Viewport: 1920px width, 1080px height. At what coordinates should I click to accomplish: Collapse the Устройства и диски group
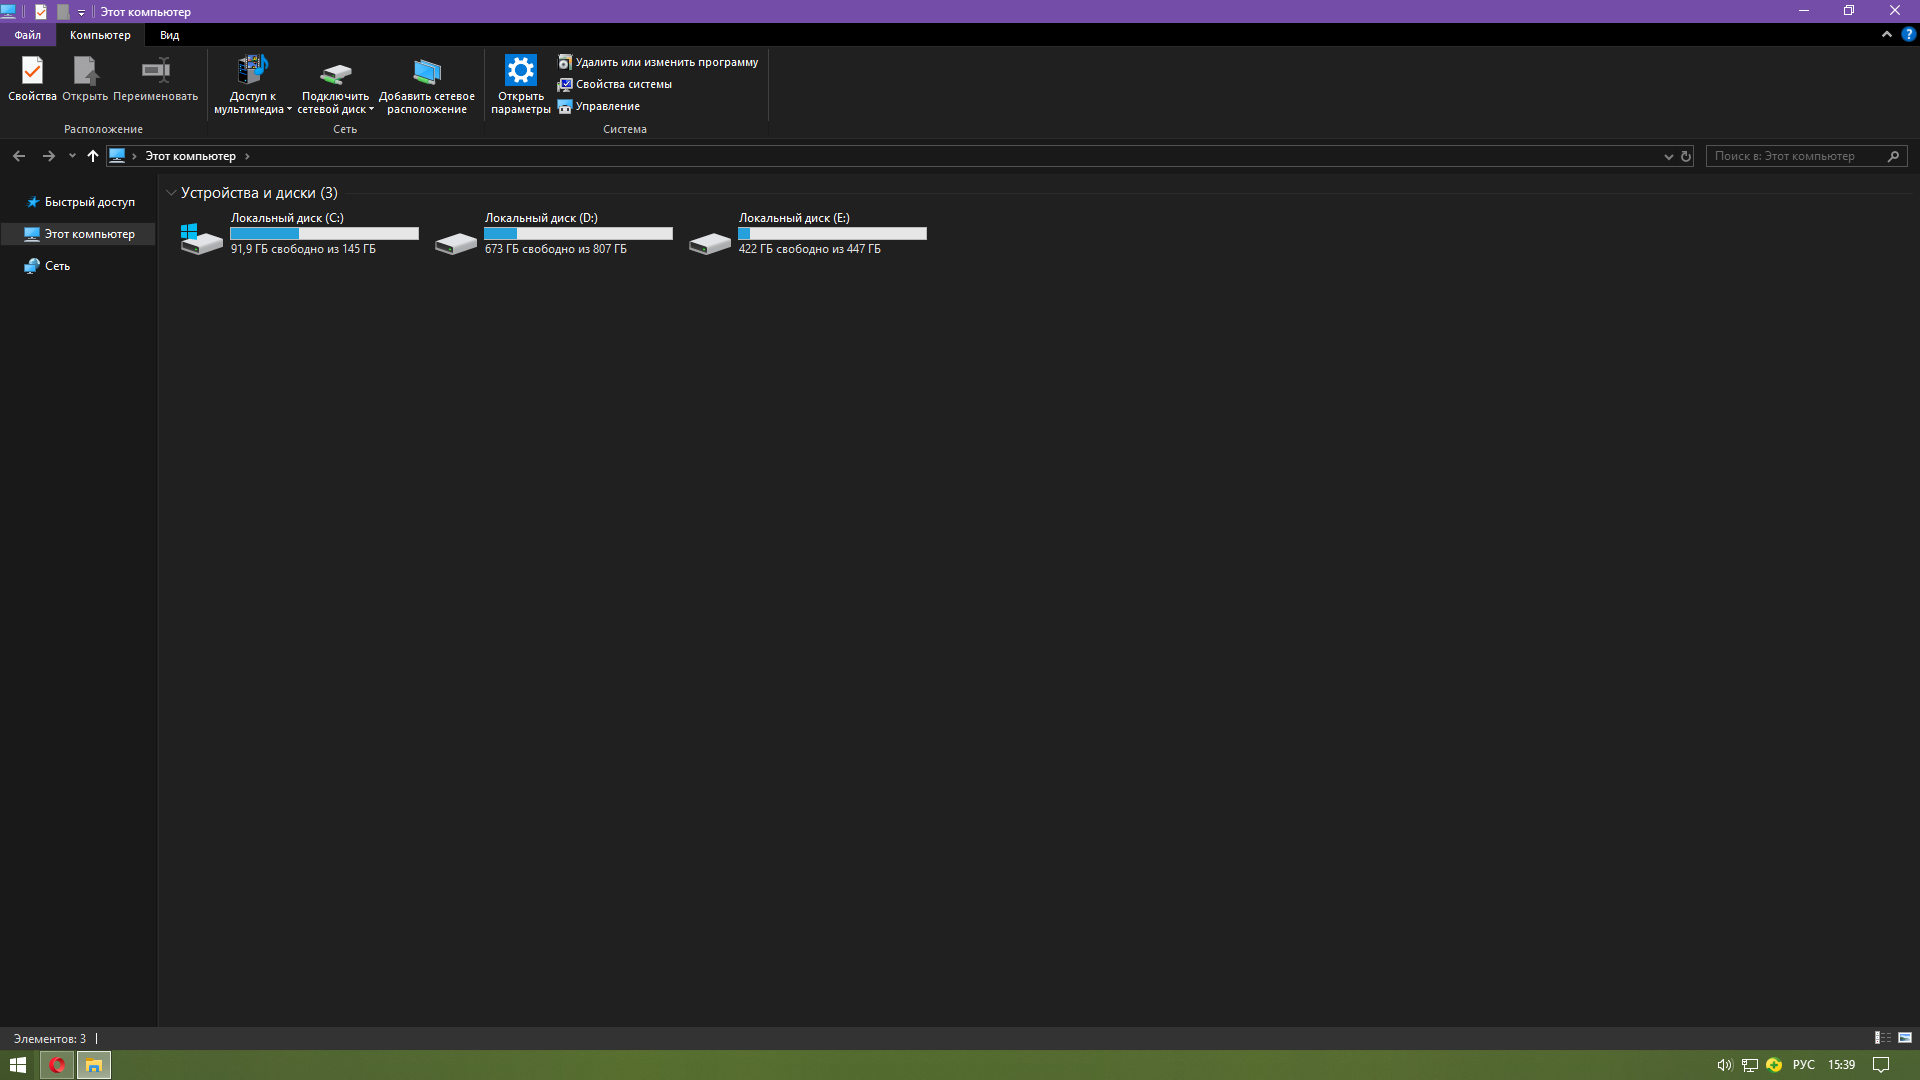(x=171, y=193)
